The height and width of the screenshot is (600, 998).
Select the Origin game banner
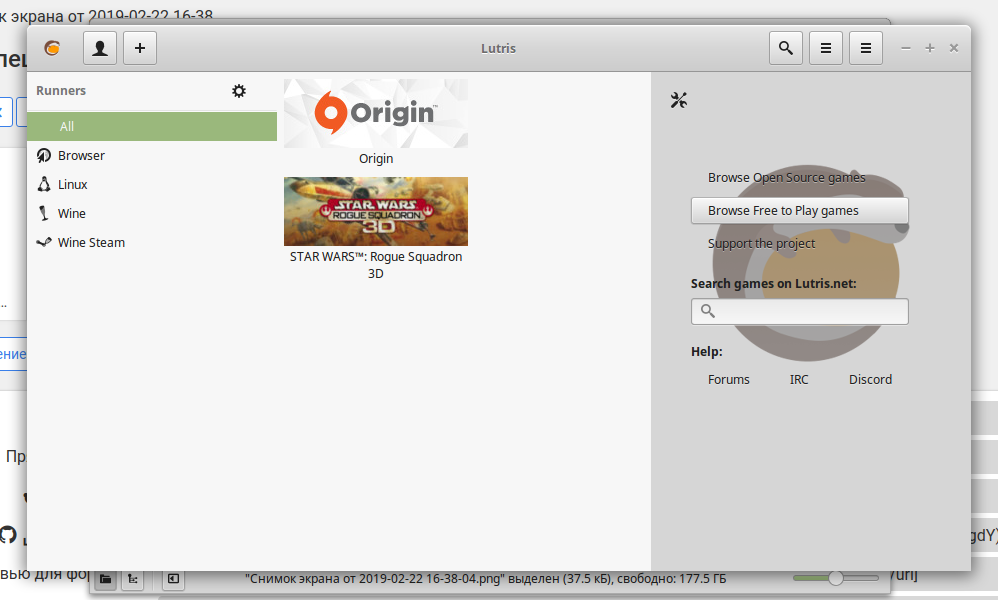click(376, 113)
